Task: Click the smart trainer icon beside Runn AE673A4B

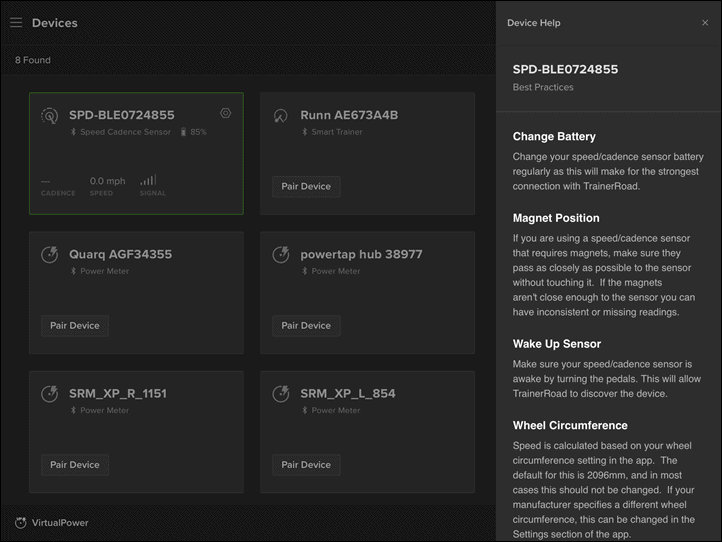Action: pyautogui.click(x=280, y=116)
